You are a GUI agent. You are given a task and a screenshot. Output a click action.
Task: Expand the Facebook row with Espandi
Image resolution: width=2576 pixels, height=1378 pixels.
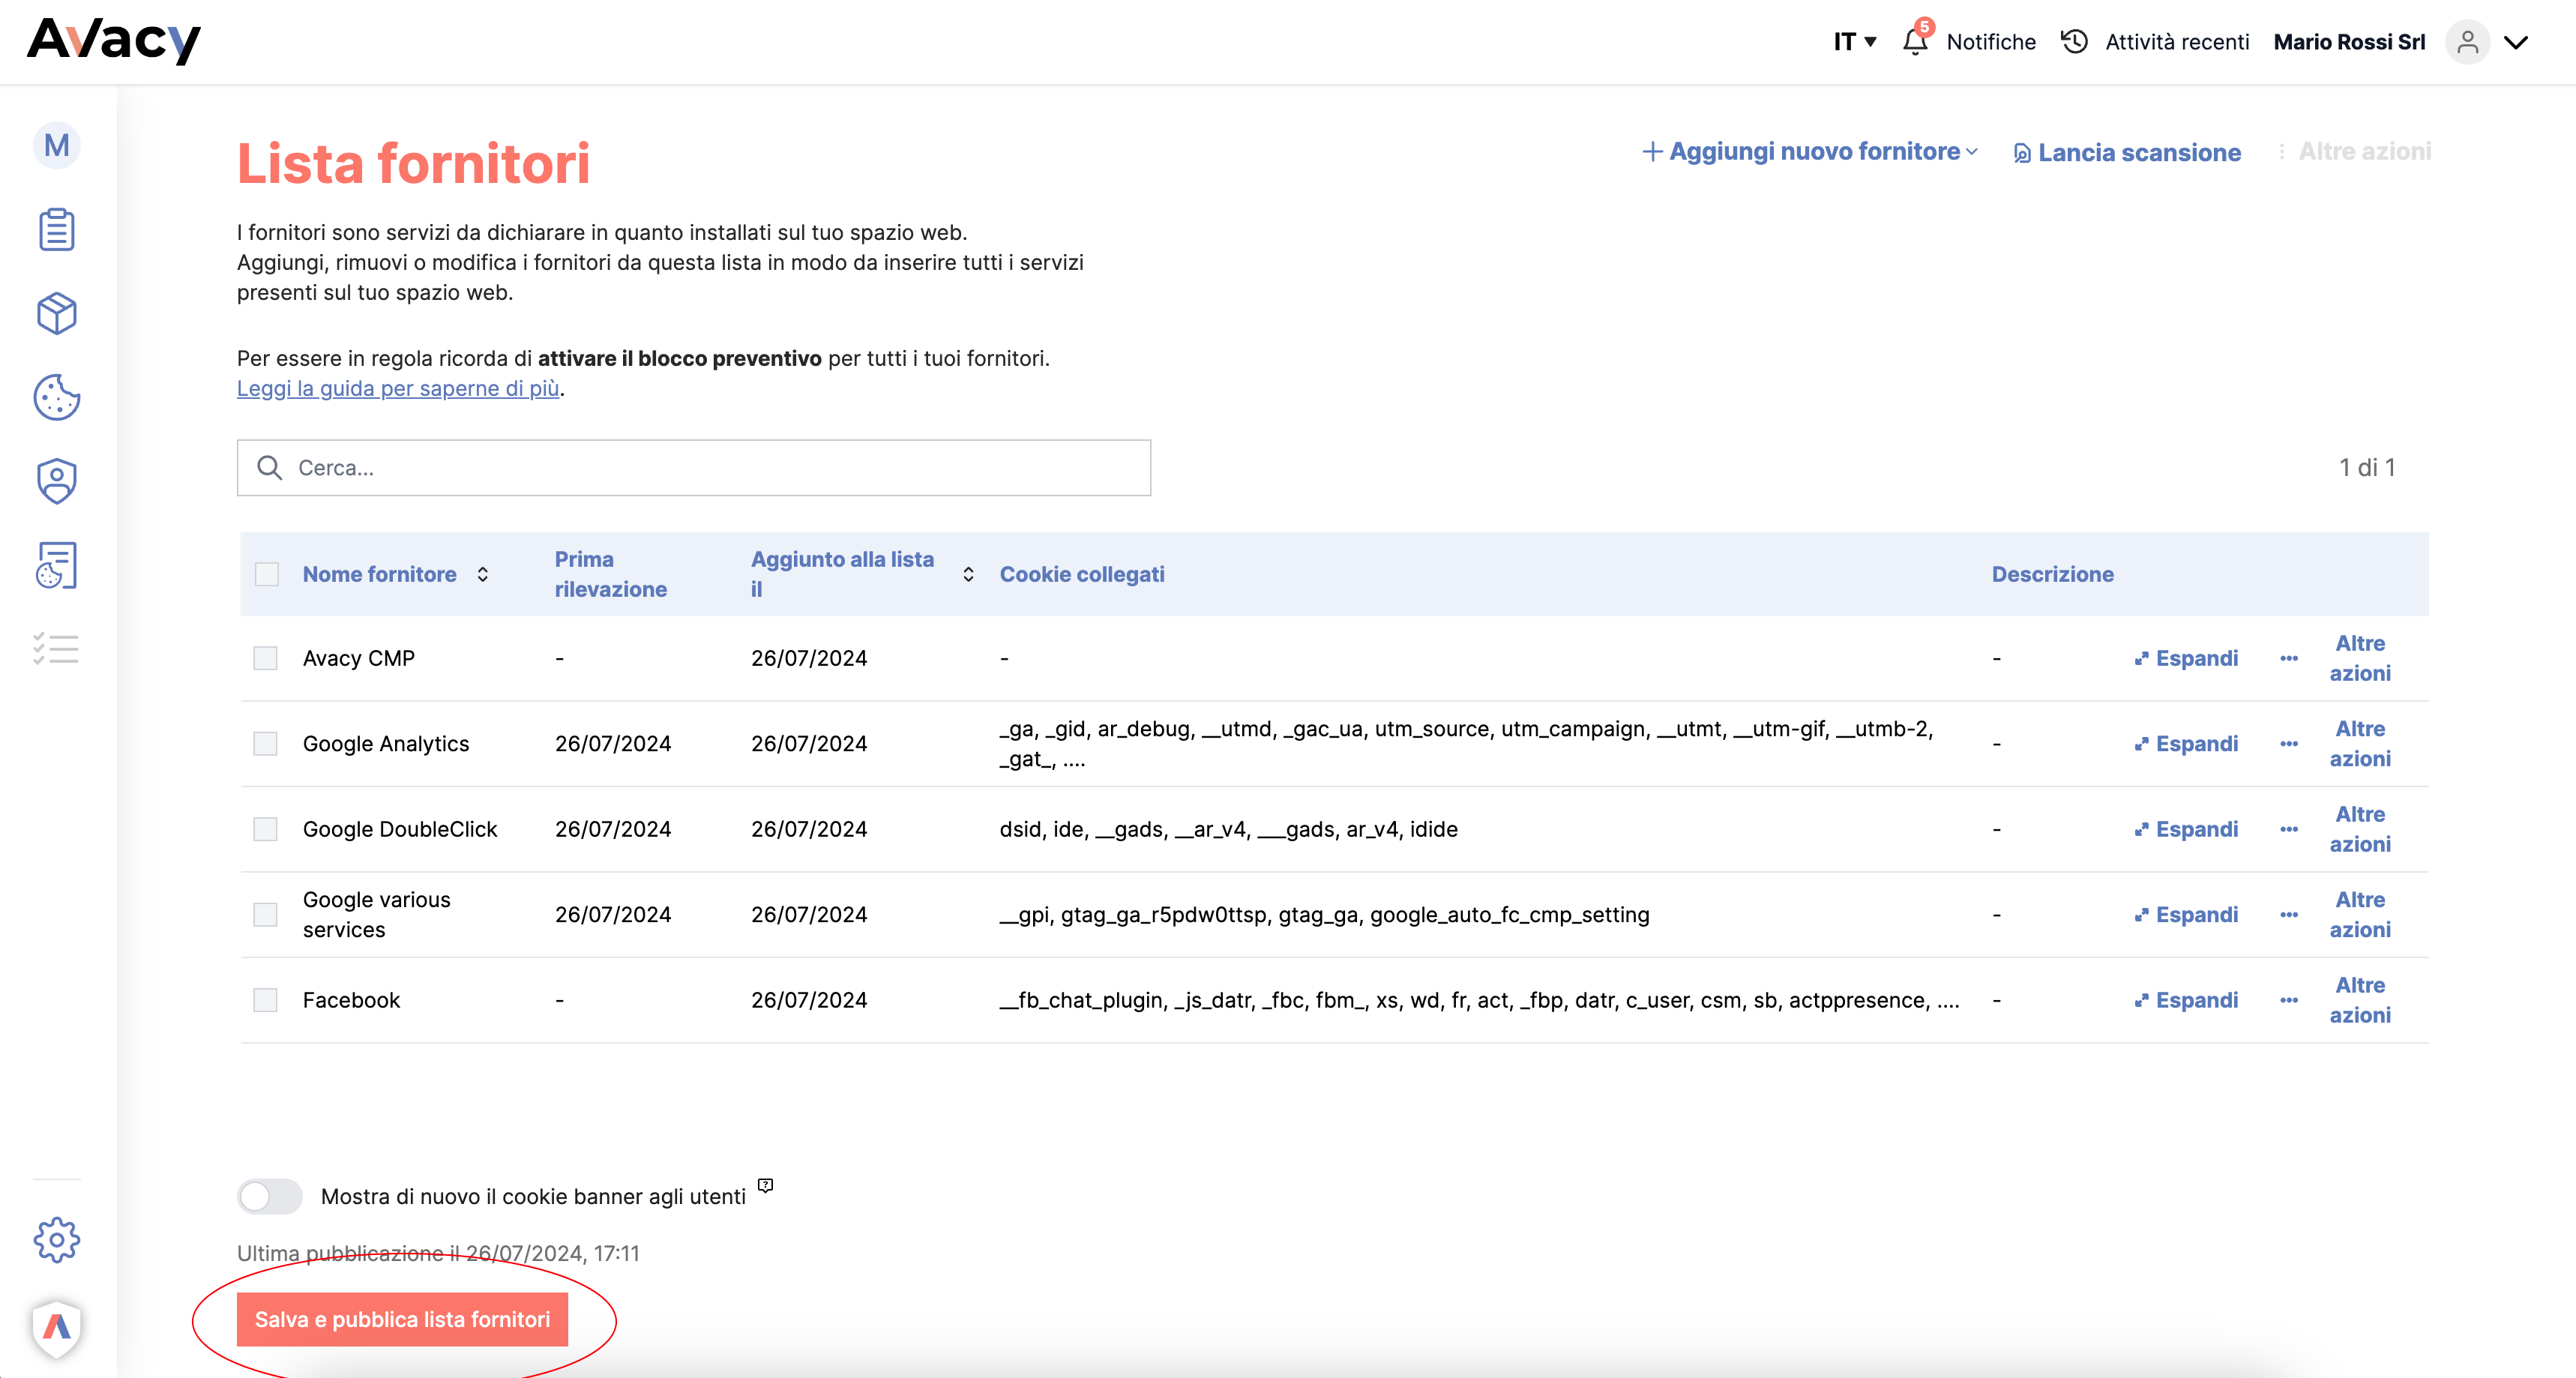point(2186,1001)
